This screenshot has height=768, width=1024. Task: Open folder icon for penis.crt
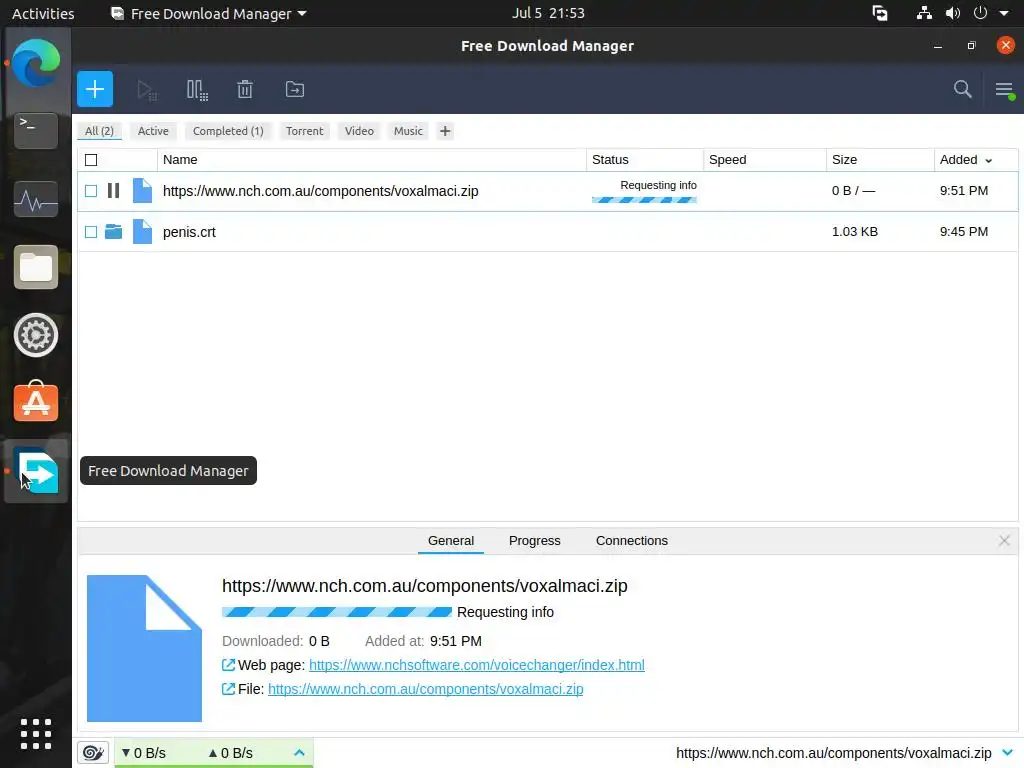(x=113, y=231)
